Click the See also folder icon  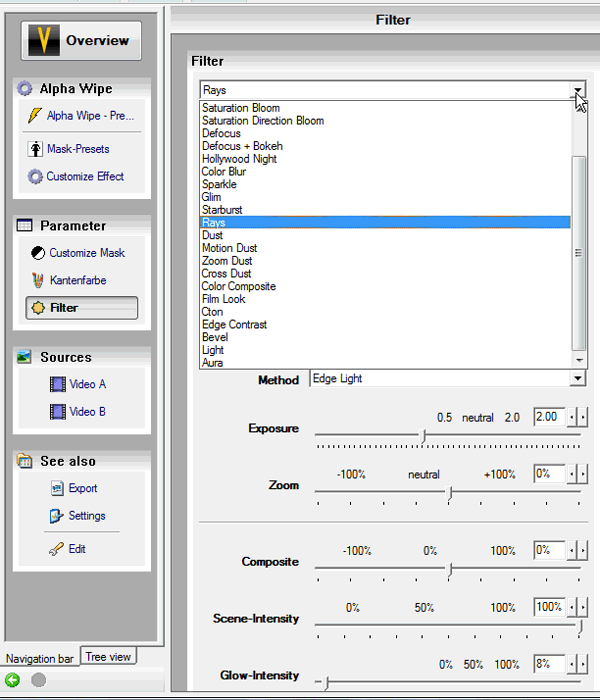(x=25, y=461)
